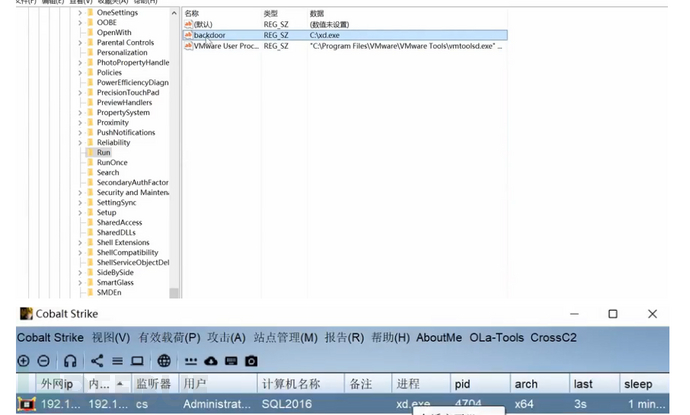The image size is (690, 415).
Task: Select the VMware User Proc... entry name
Action: click(226, 46)
